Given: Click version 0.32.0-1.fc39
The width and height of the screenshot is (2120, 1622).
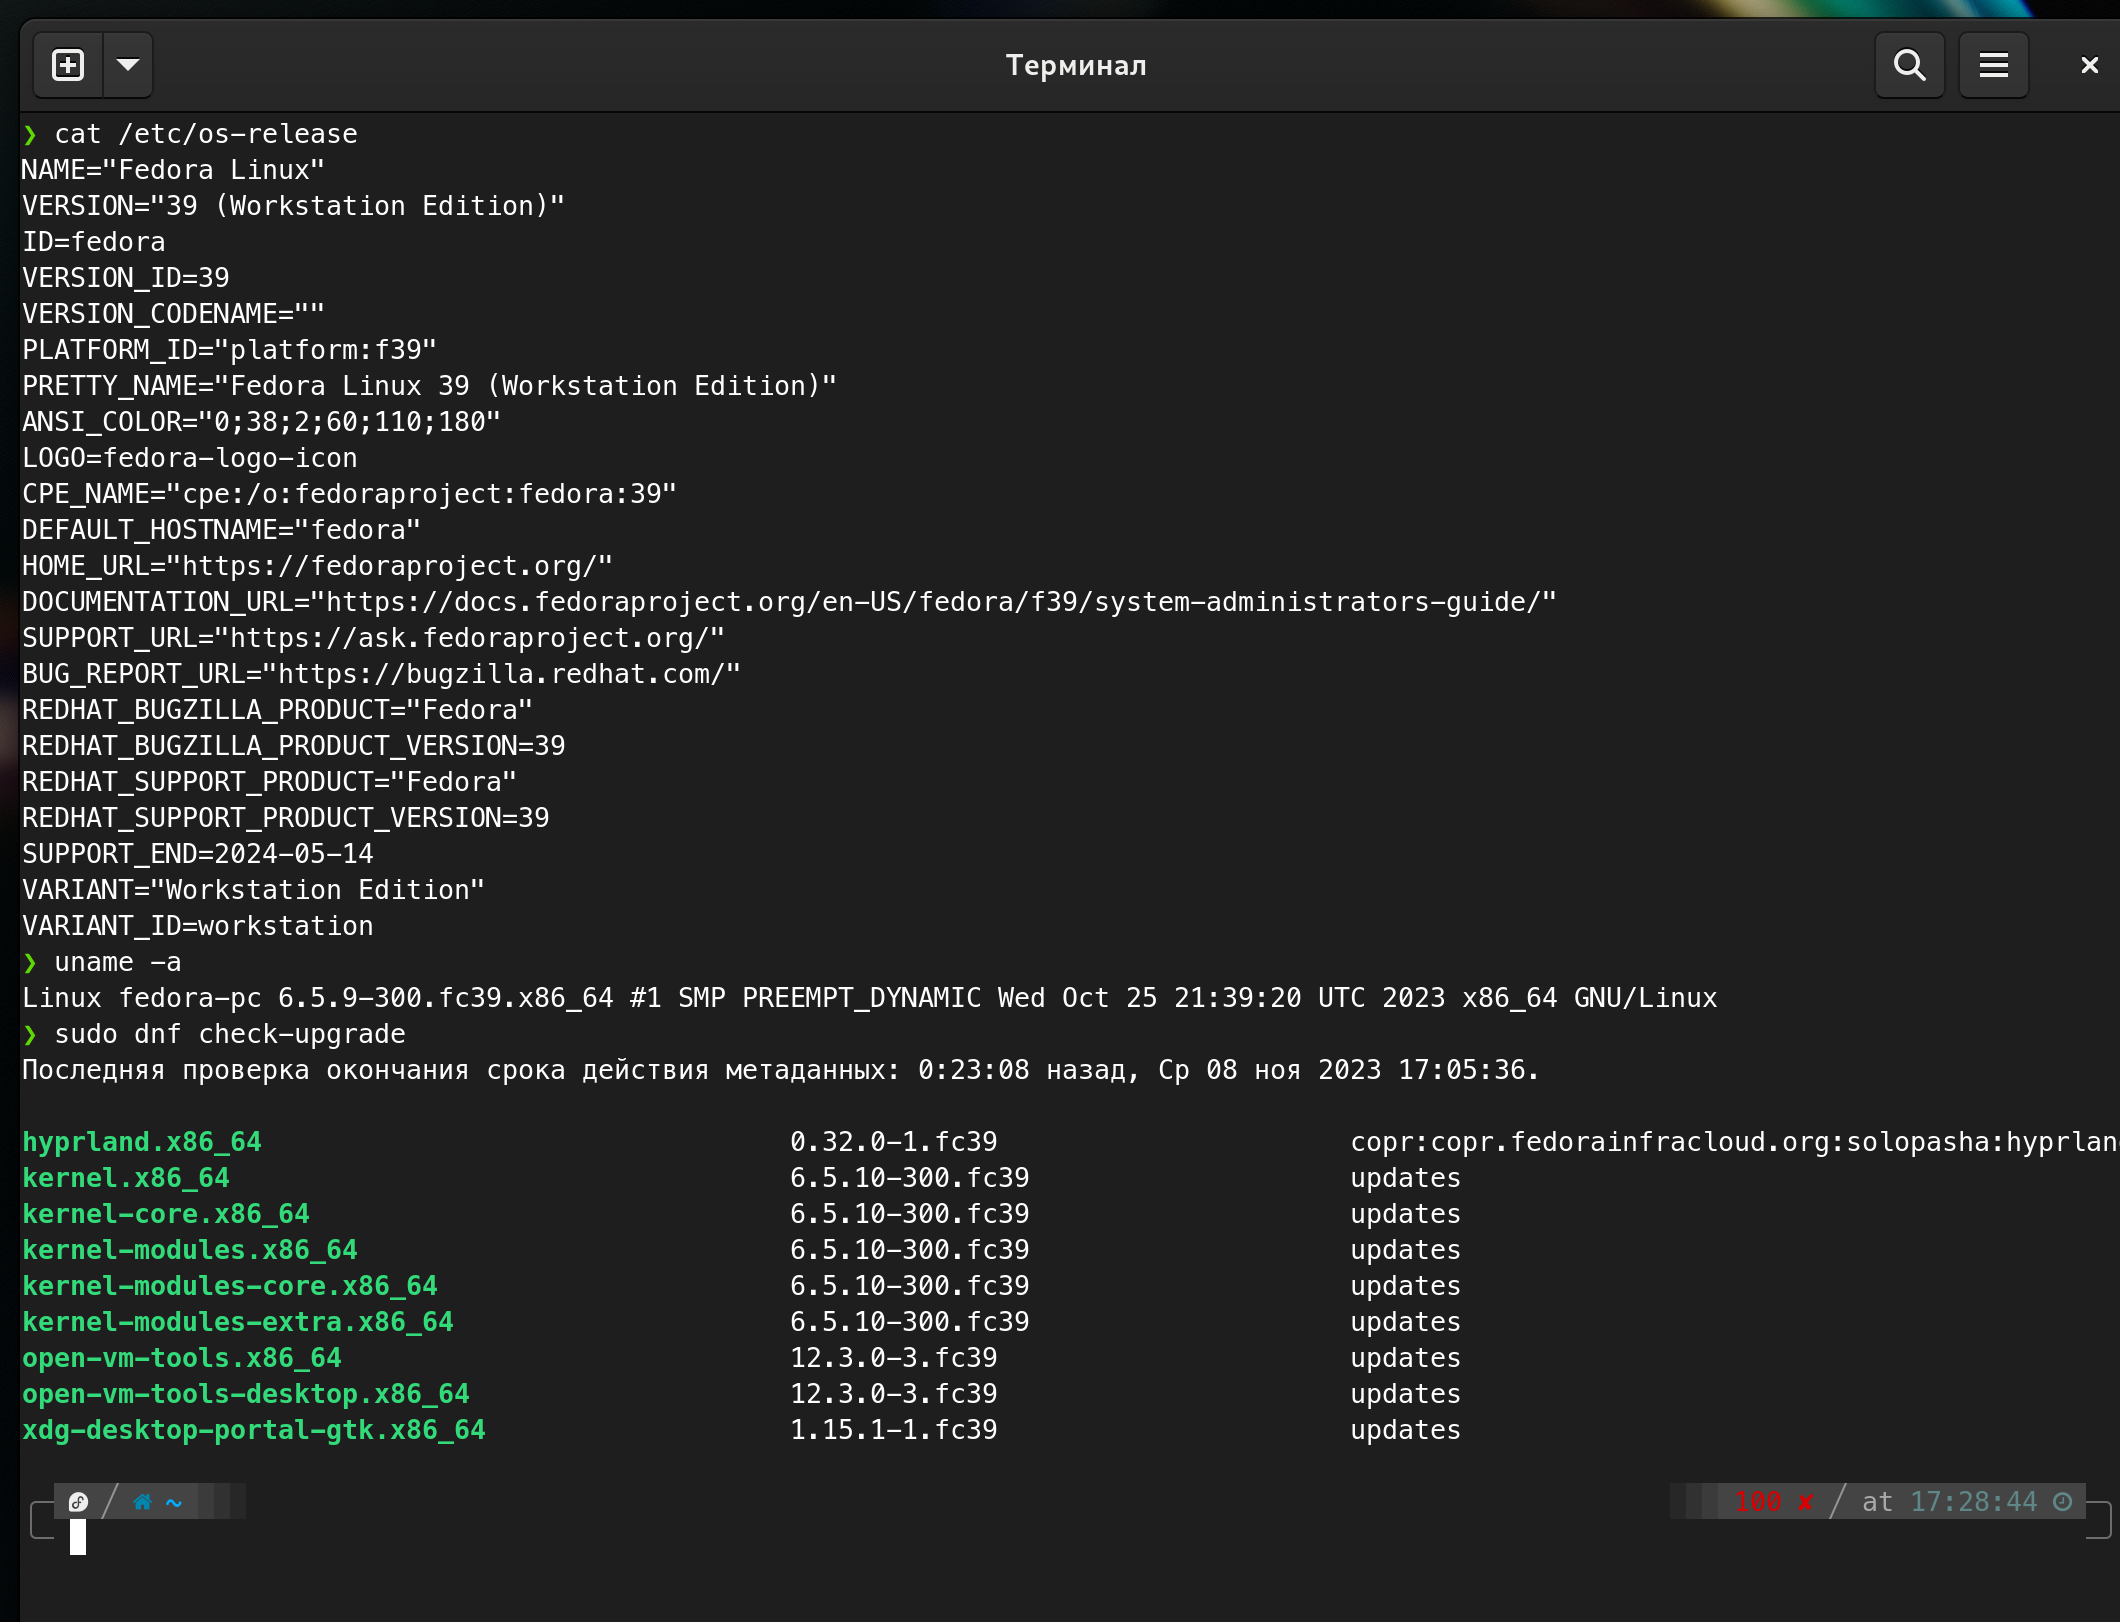Looking at the screenshot, I should pyautogui.click(x=894, y=1142).
